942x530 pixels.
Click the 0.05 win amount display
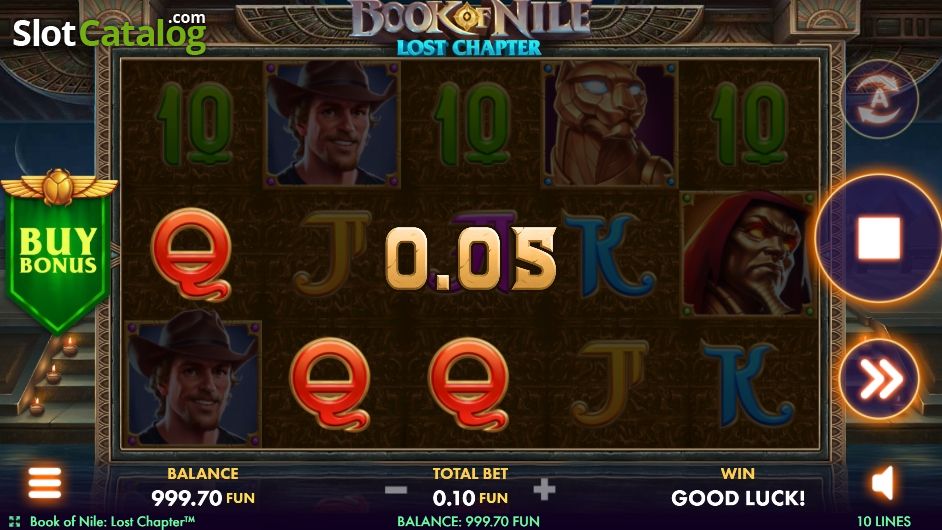click(x=470, y=257)
